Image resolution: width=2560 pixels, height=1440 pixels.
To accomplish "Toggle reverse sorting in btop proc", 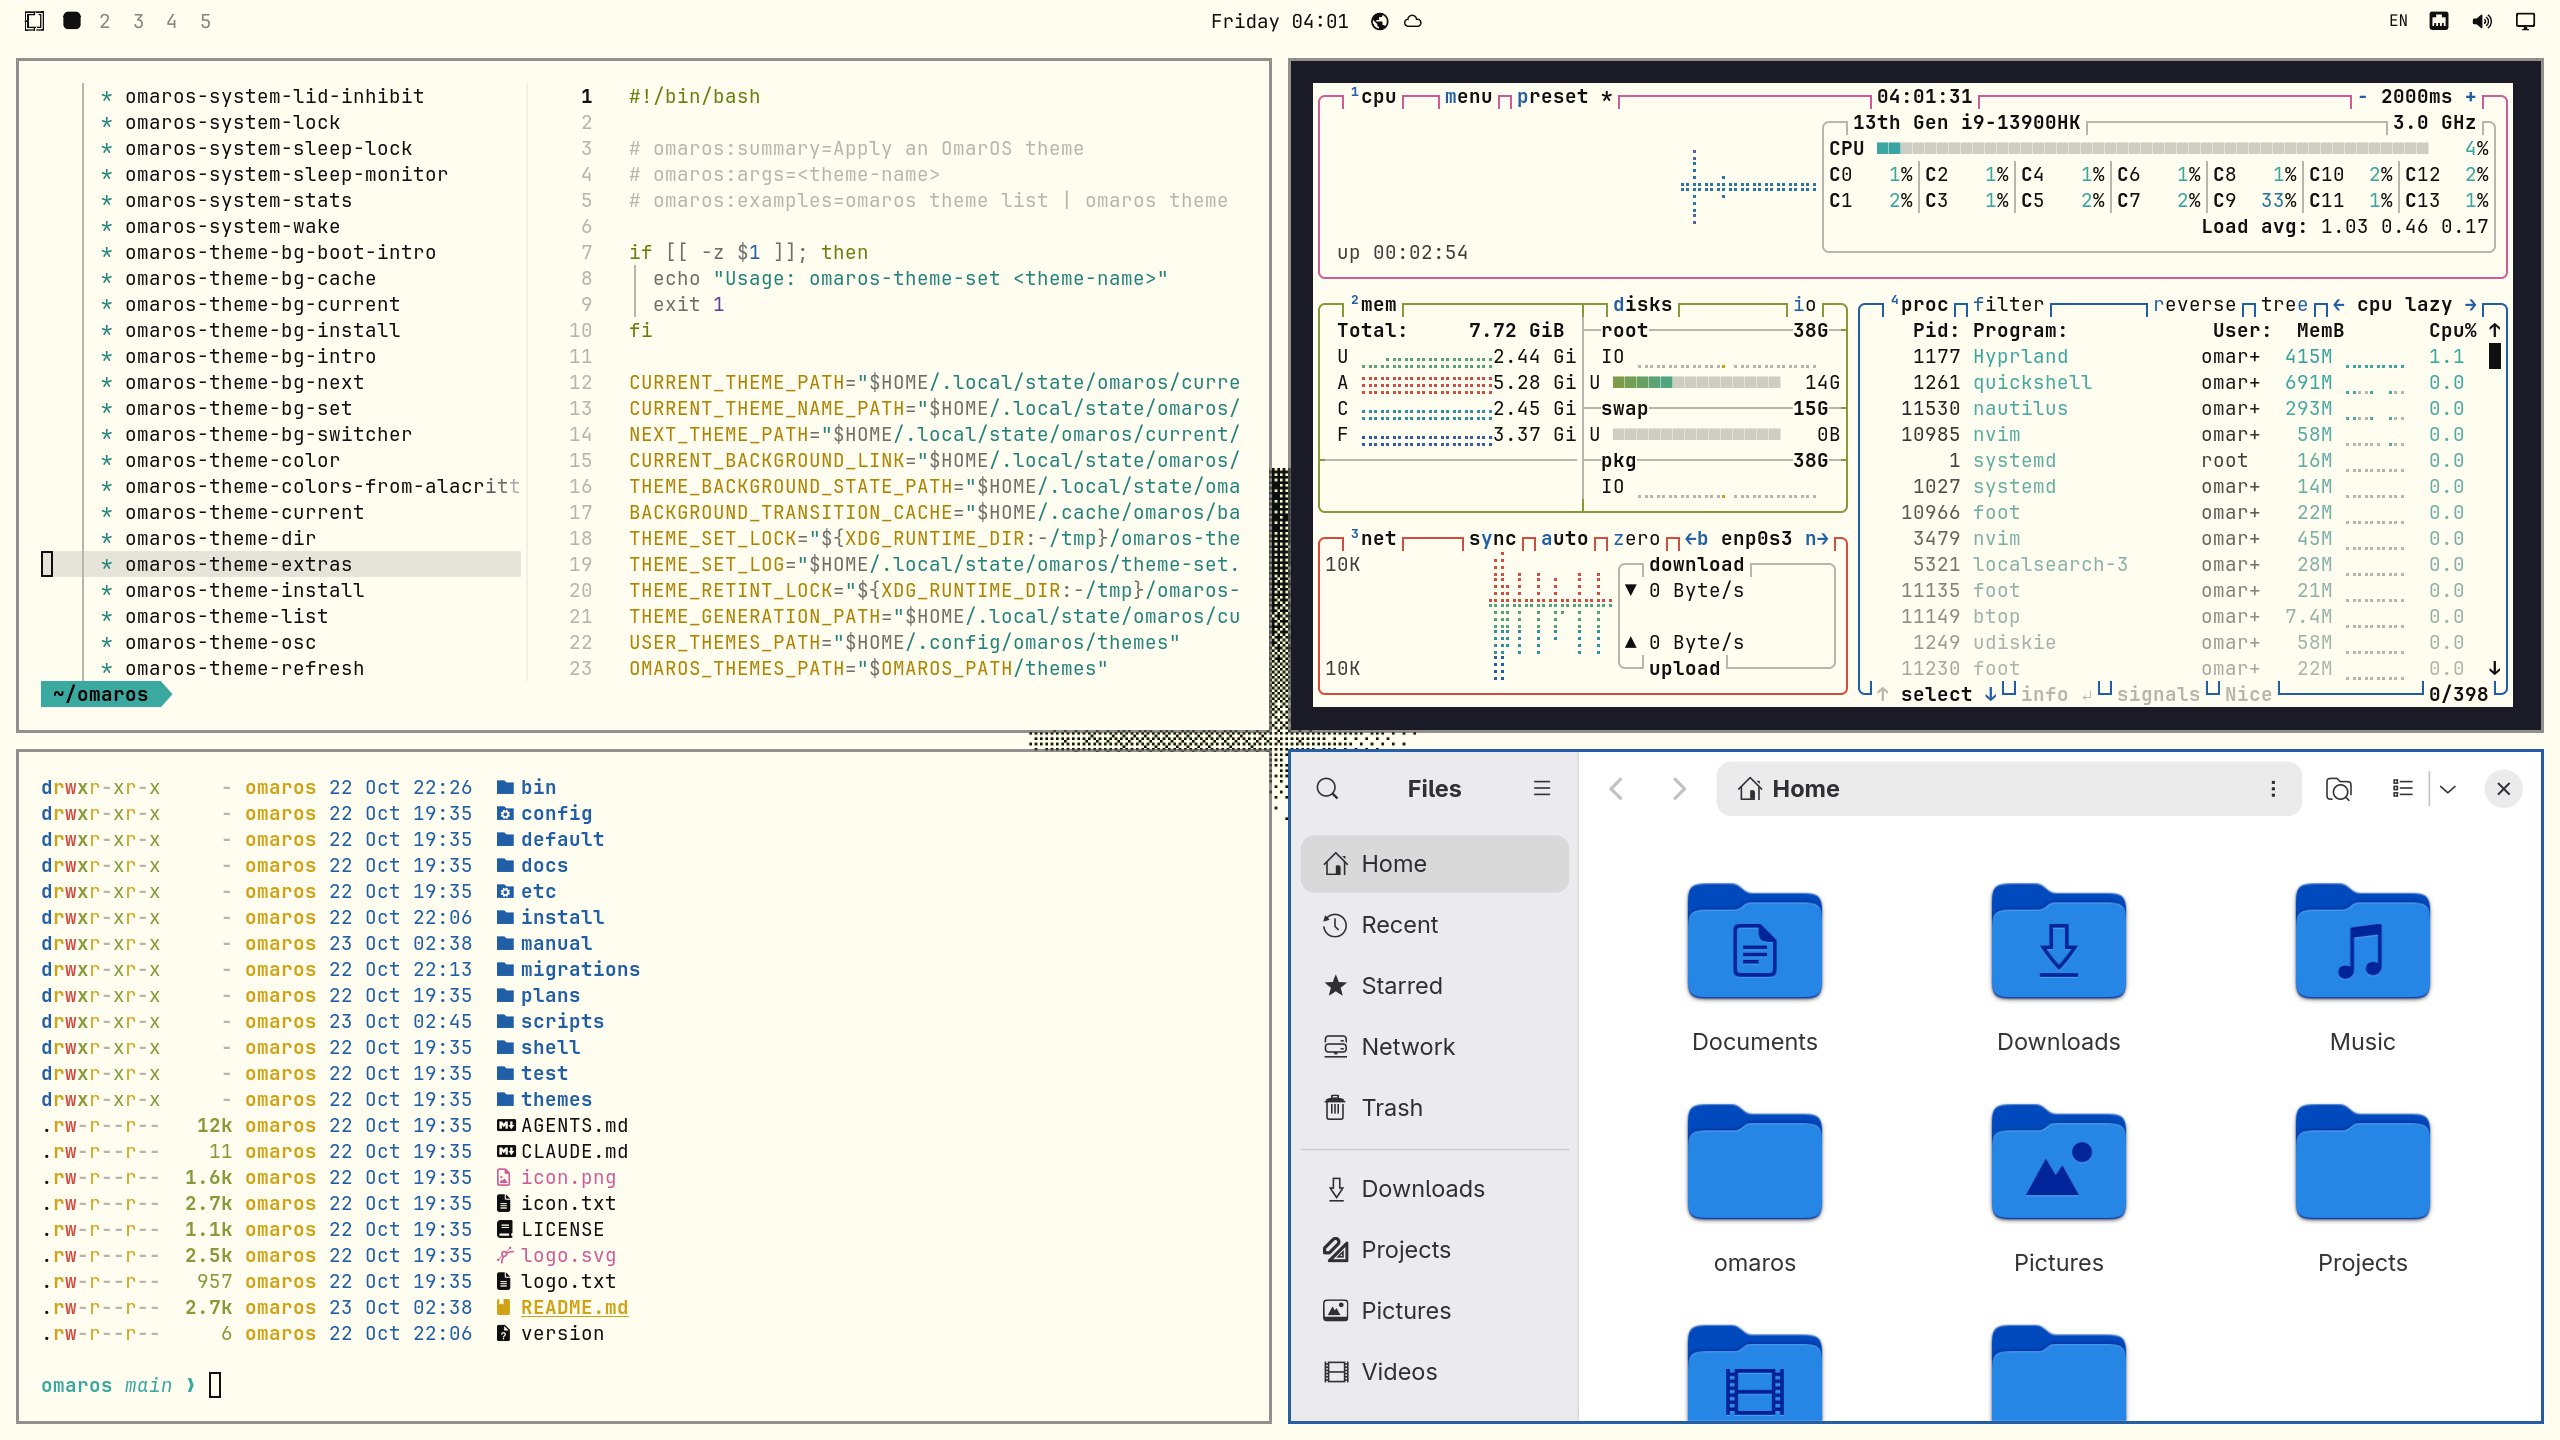I will [x=2194, y=304].
